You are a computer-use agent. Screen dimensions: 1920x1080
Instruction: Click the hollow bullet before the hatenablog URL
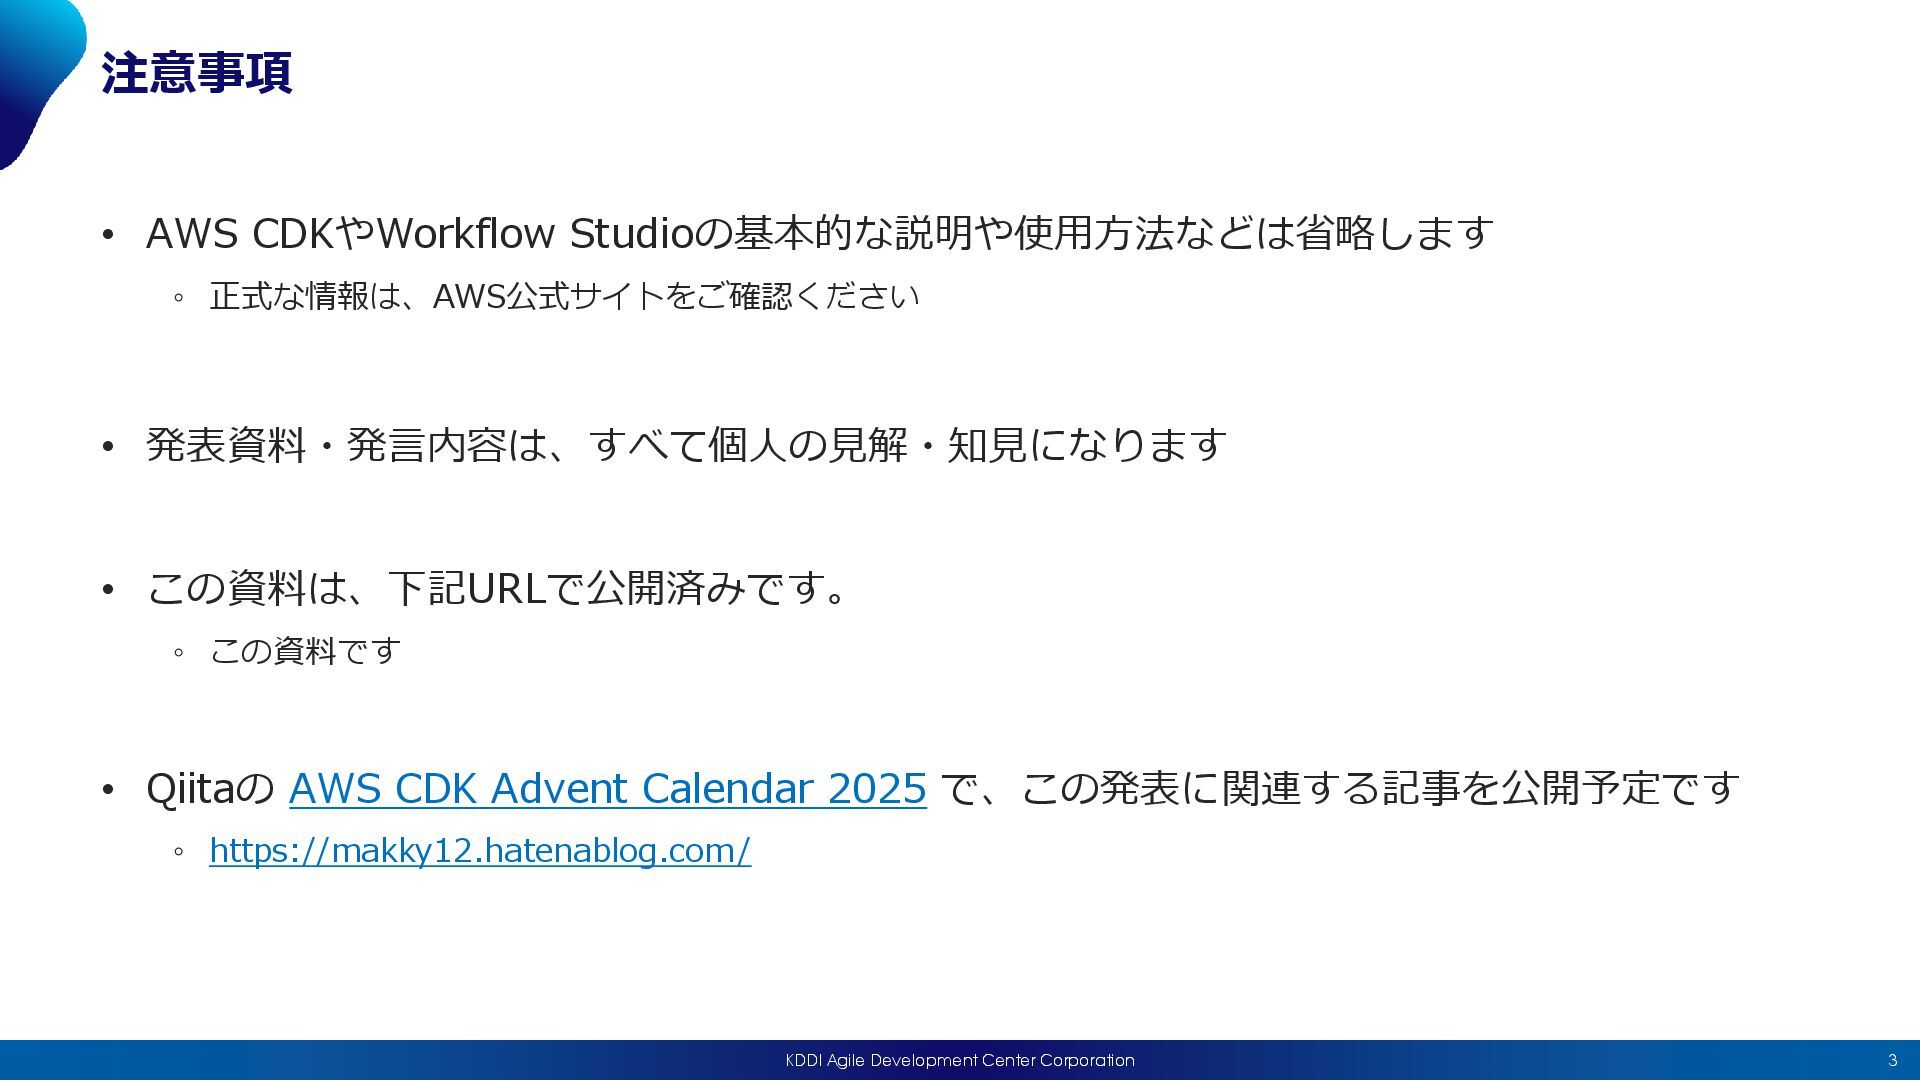(x=179, y=852)
